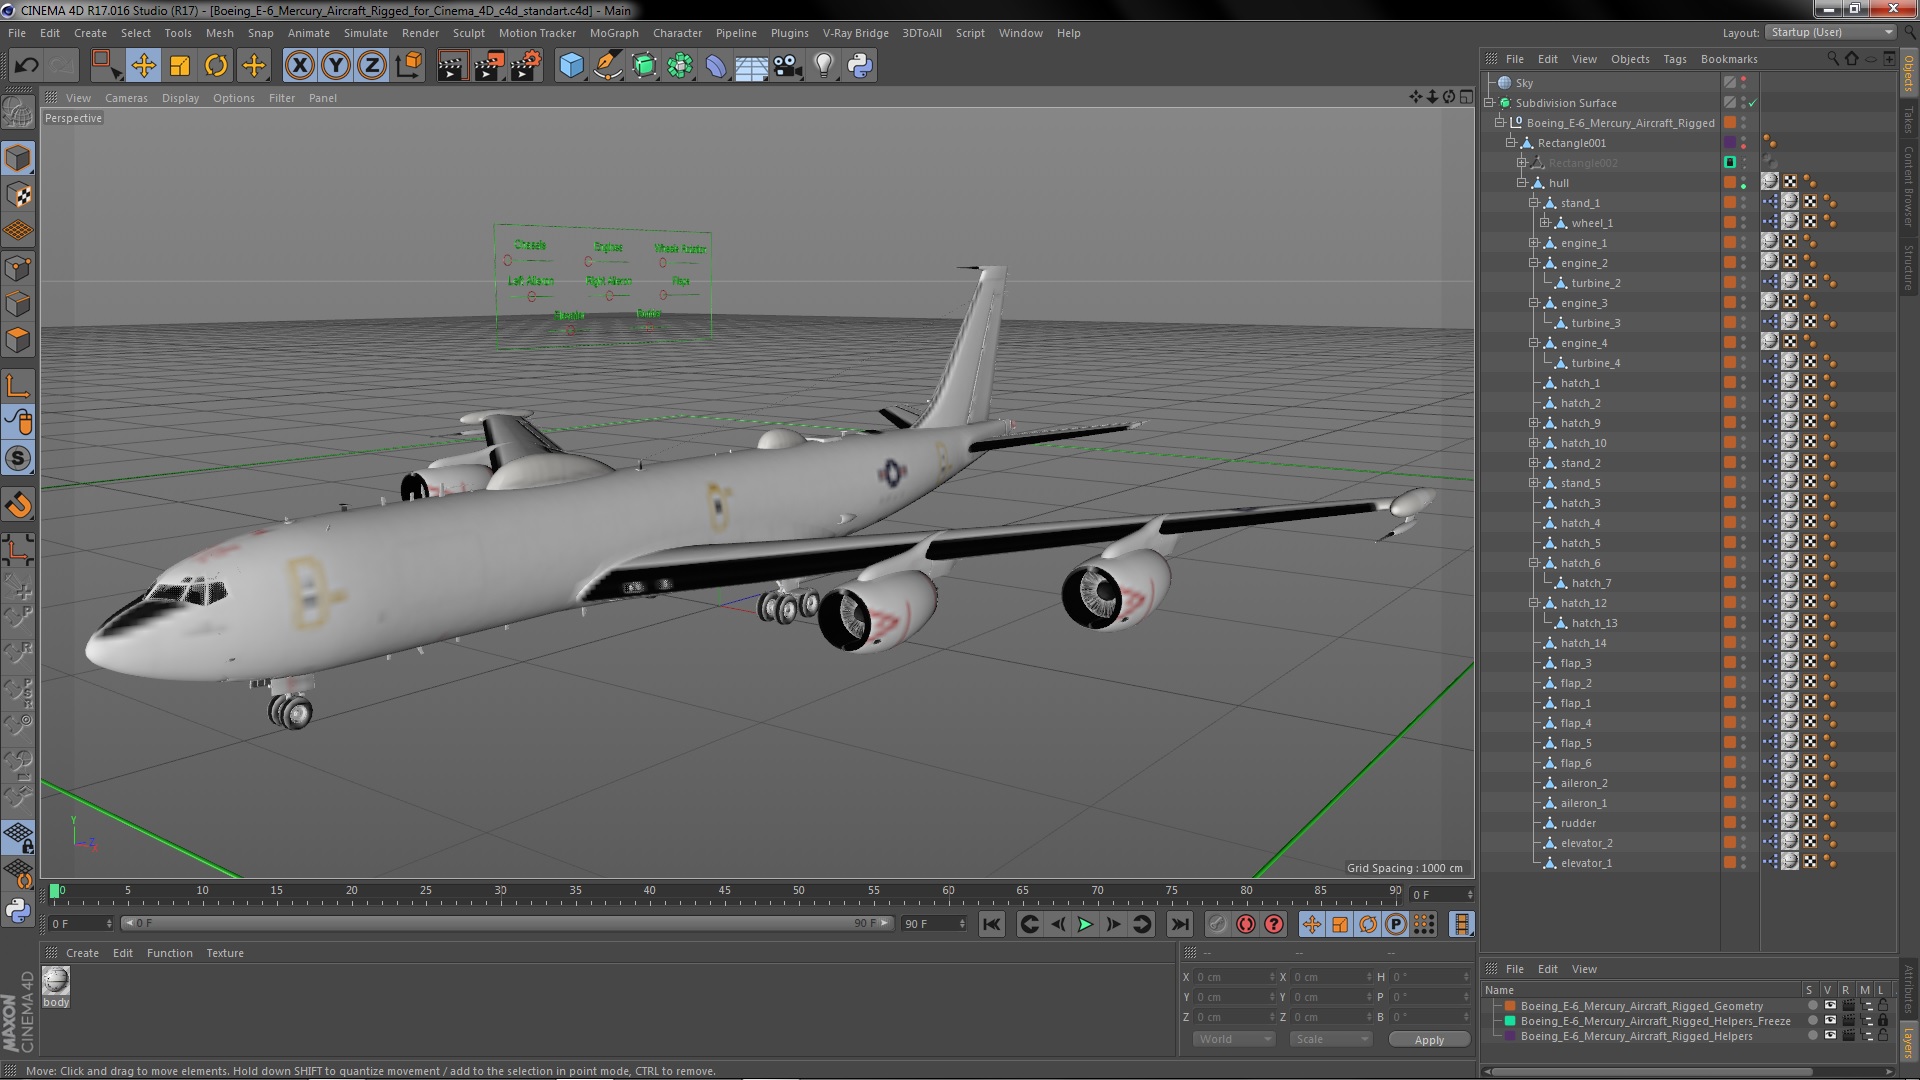The width and height of the screenshot is (1920, 1080).
Task: Click the X position input field
Action: 1236,977
